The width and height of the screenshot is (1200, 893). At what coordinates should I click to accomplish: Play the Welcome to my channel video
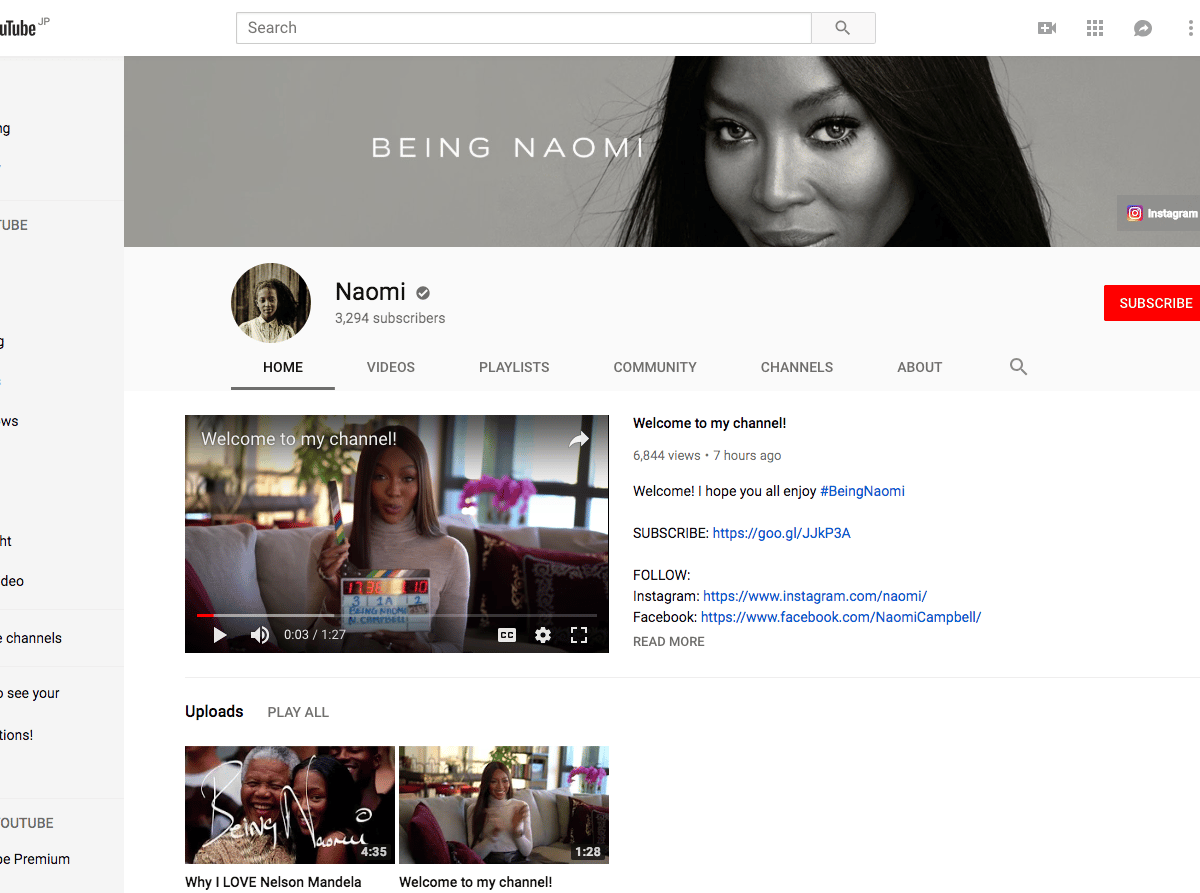tap(220, 635)
